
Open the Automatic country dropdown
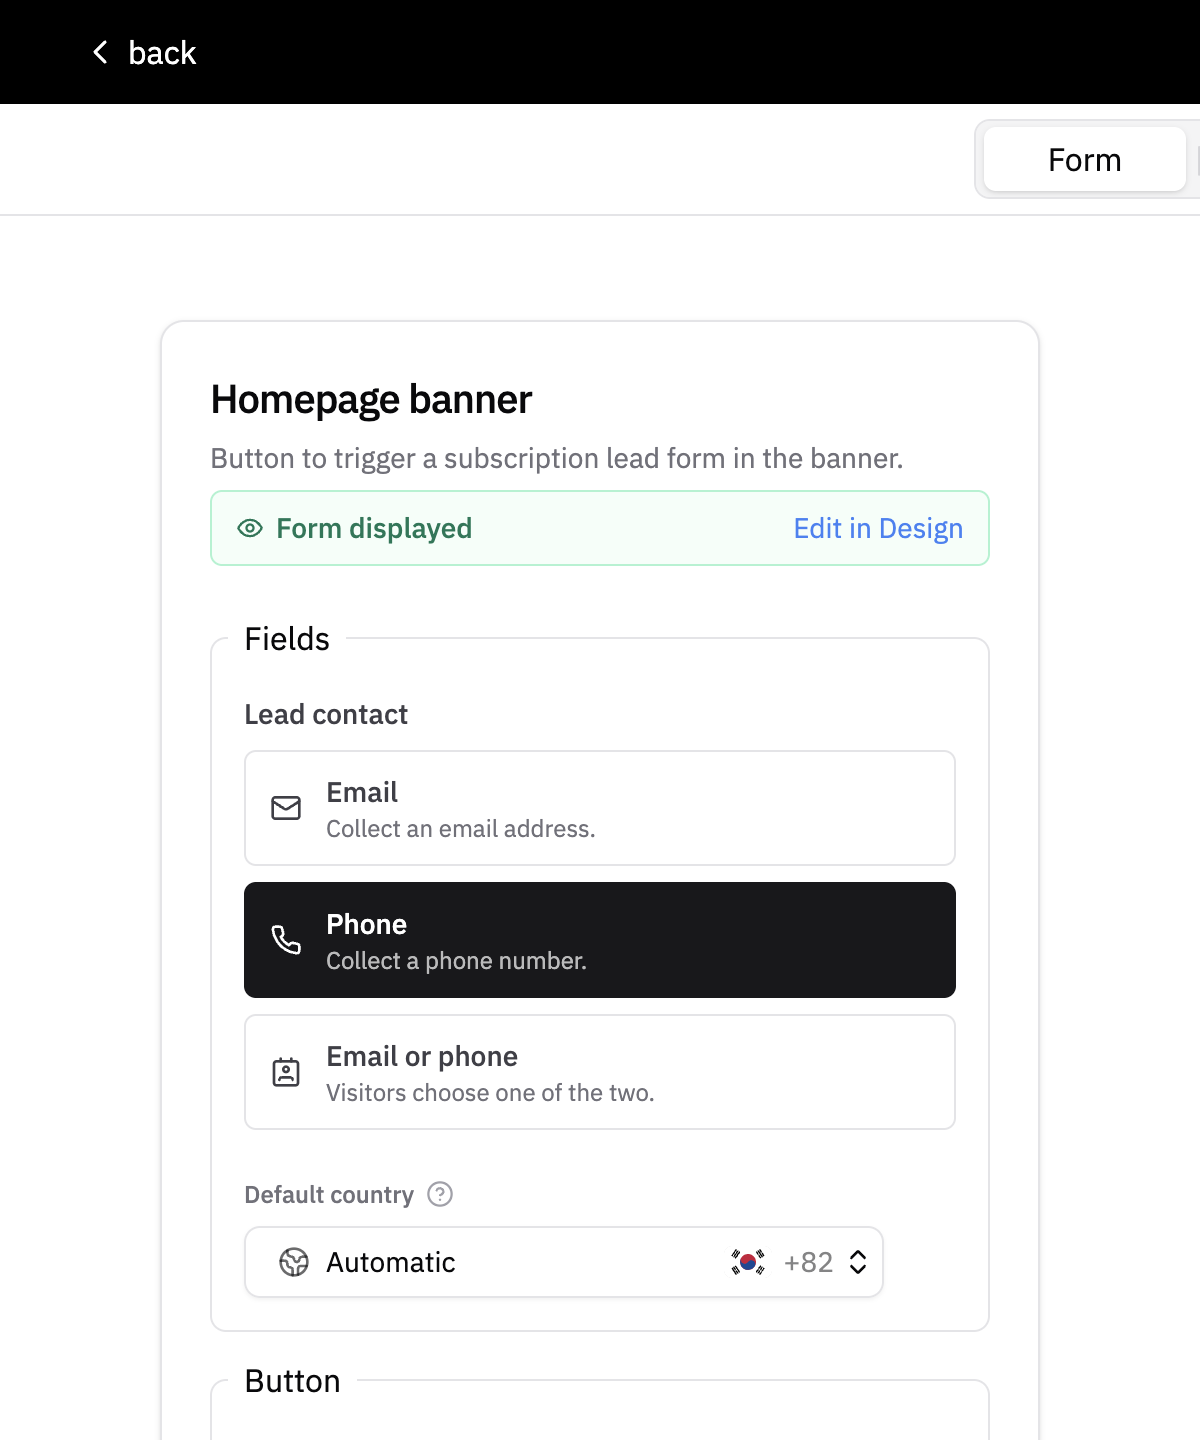[564, 1262]
